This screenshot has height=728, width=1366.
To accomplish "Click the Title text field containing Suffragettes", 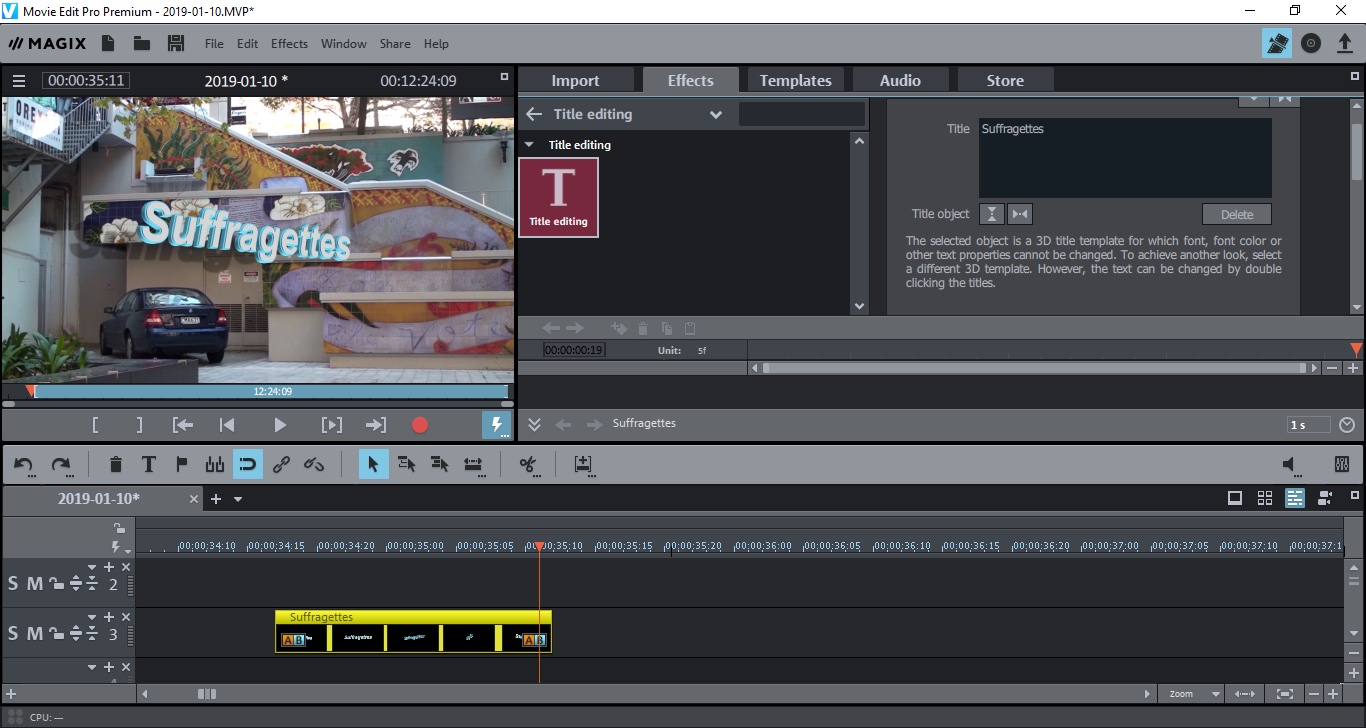I will pos(1125,158).
